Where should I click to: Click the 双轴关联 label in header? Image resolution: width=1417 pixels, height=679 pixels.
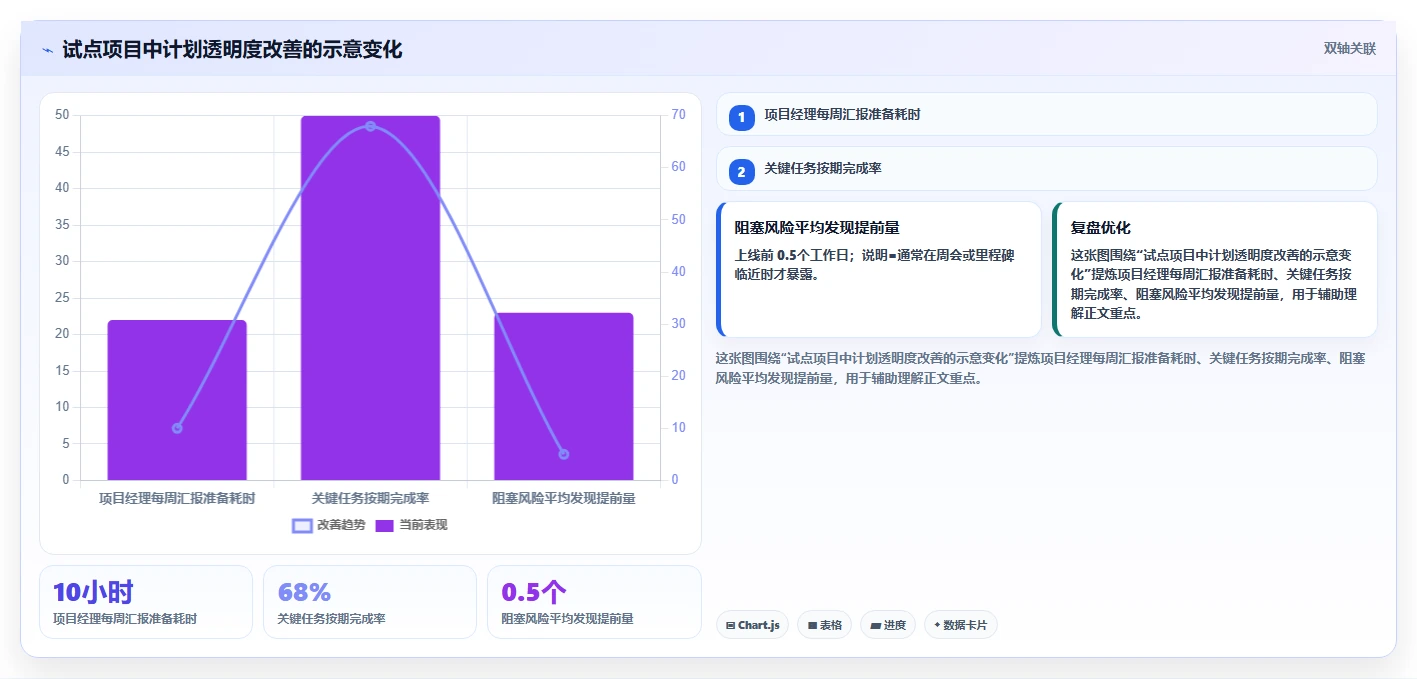pos(1349,48)
